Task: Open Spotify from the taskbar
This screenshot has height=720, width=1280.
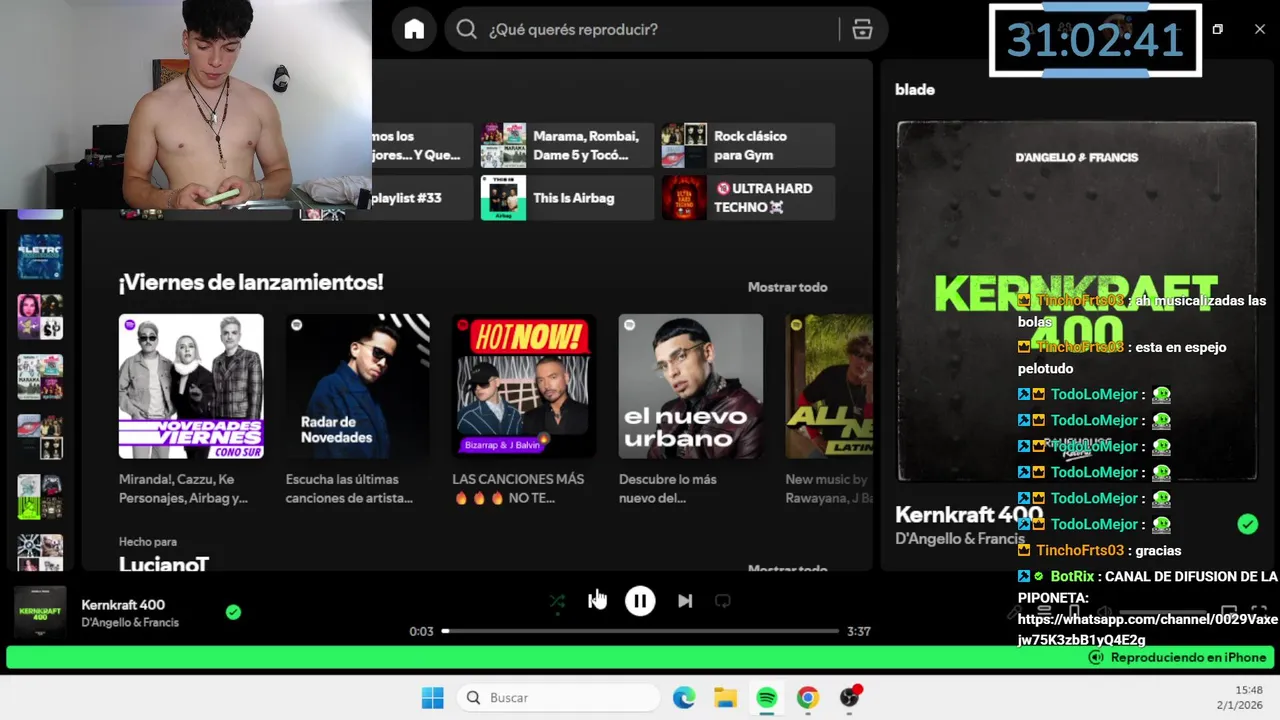Action: click(x=766, y=697)
